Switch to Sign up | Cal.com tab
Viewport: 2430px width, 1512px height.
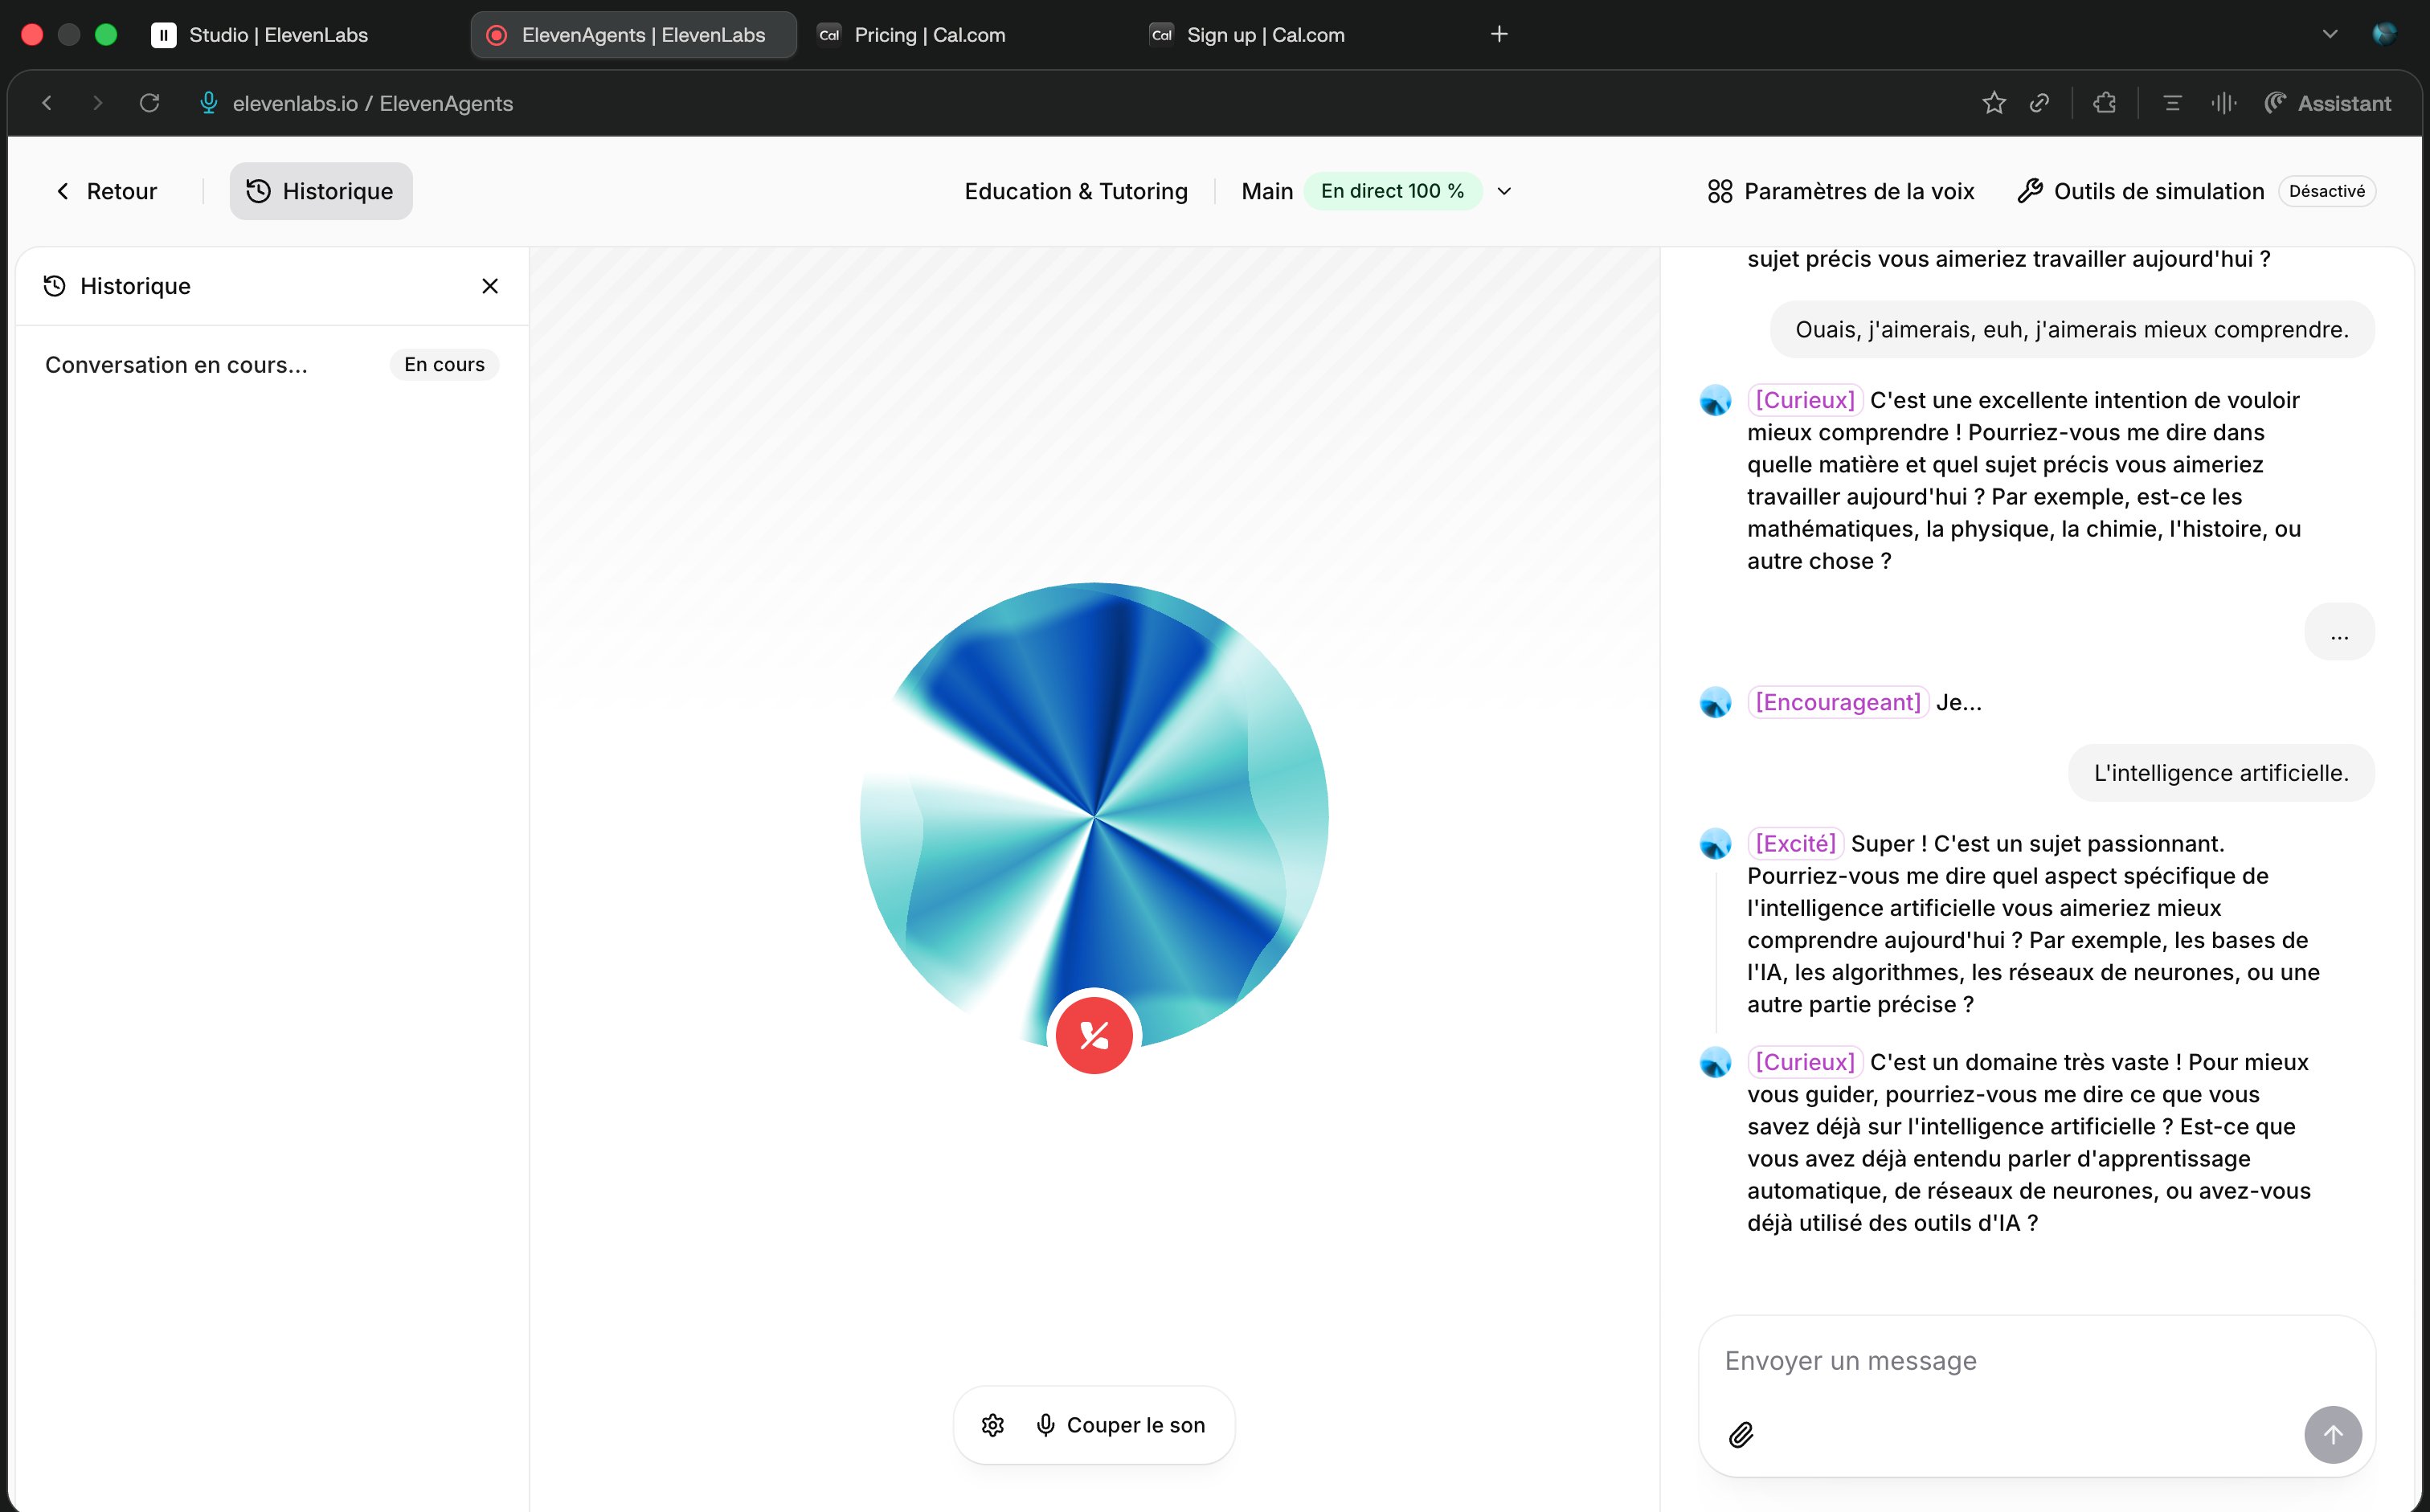click(1265, 35)
